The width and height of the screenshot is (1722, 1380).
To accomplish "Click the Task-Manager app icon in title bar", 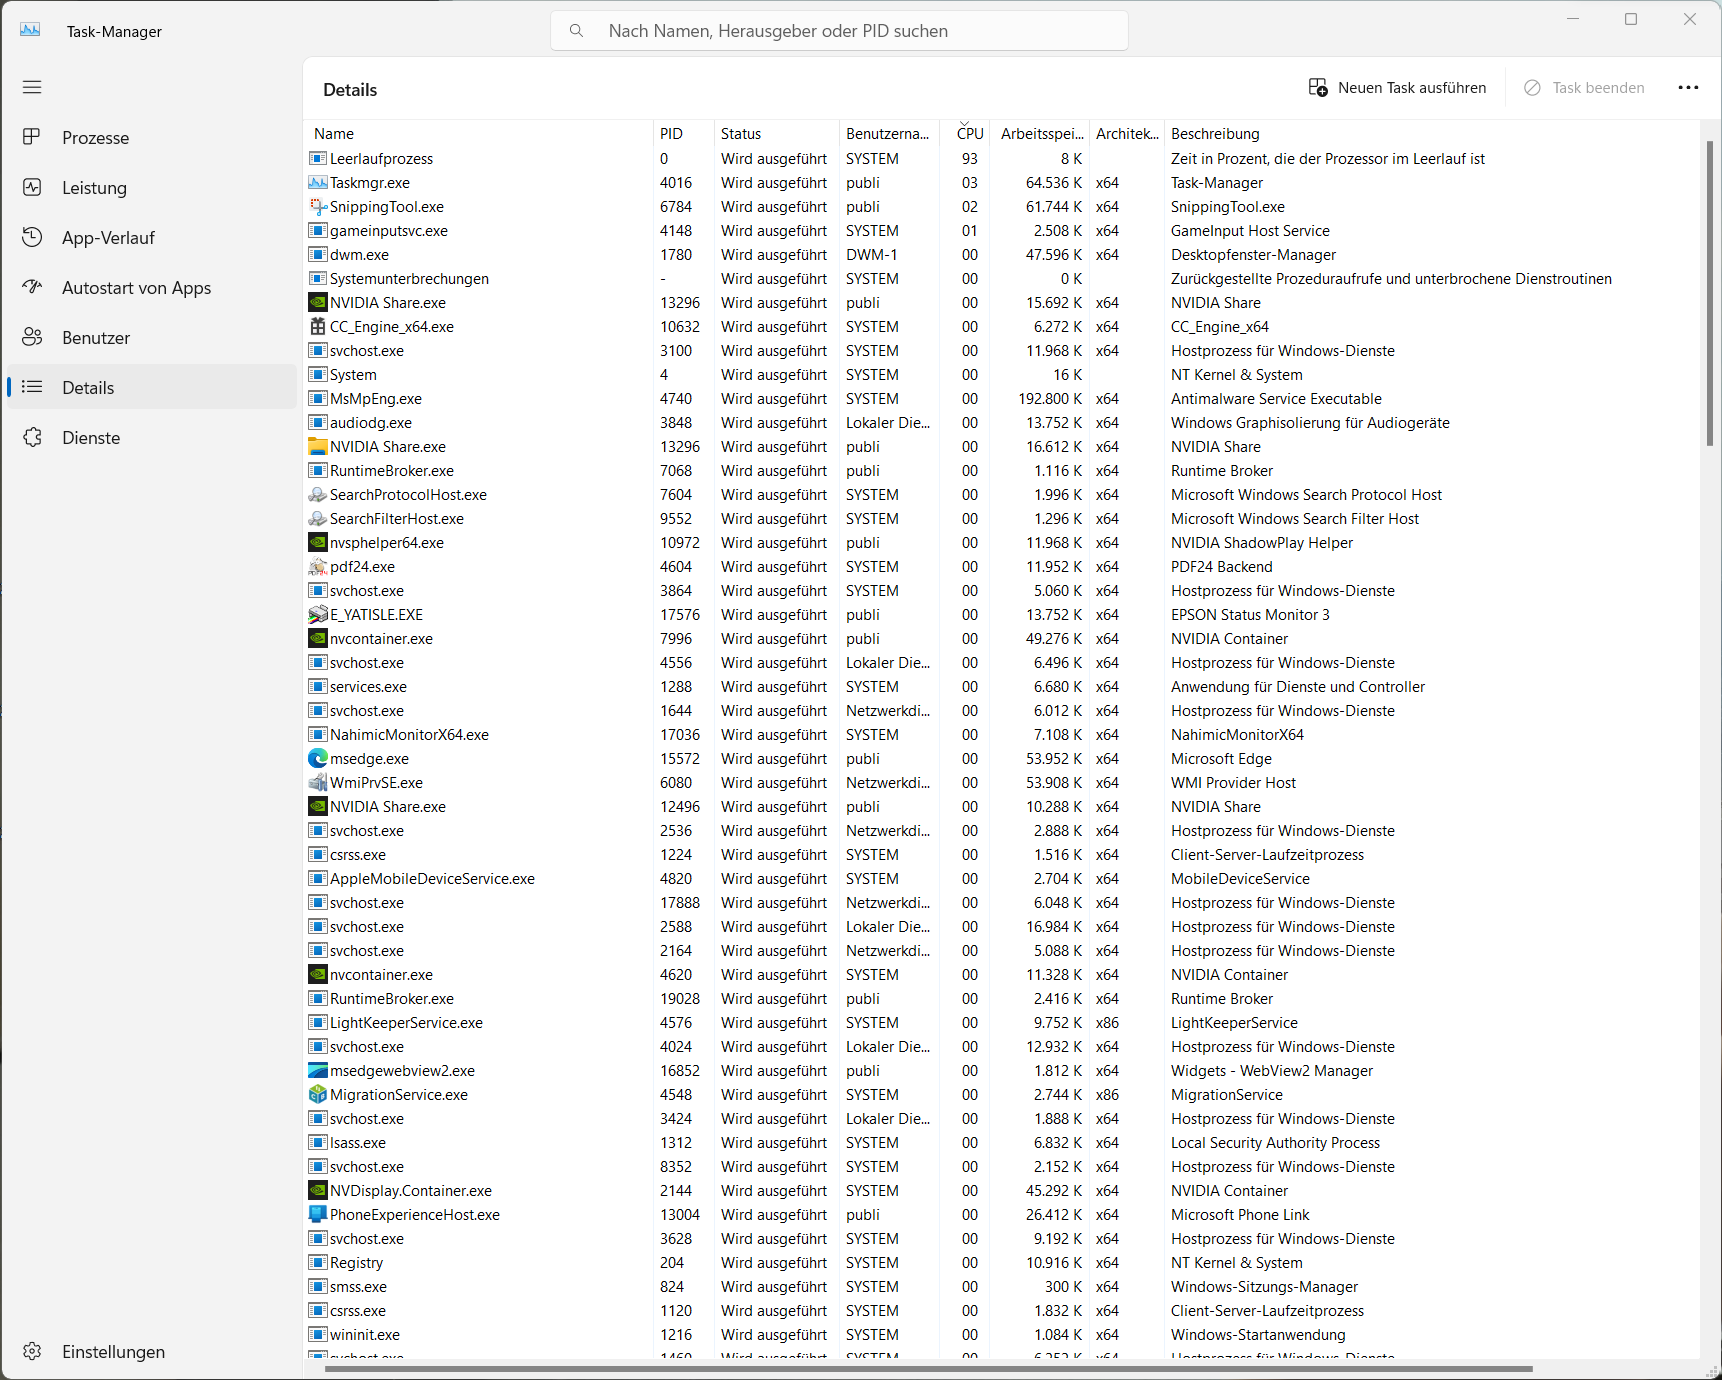I will coord(30,31).
